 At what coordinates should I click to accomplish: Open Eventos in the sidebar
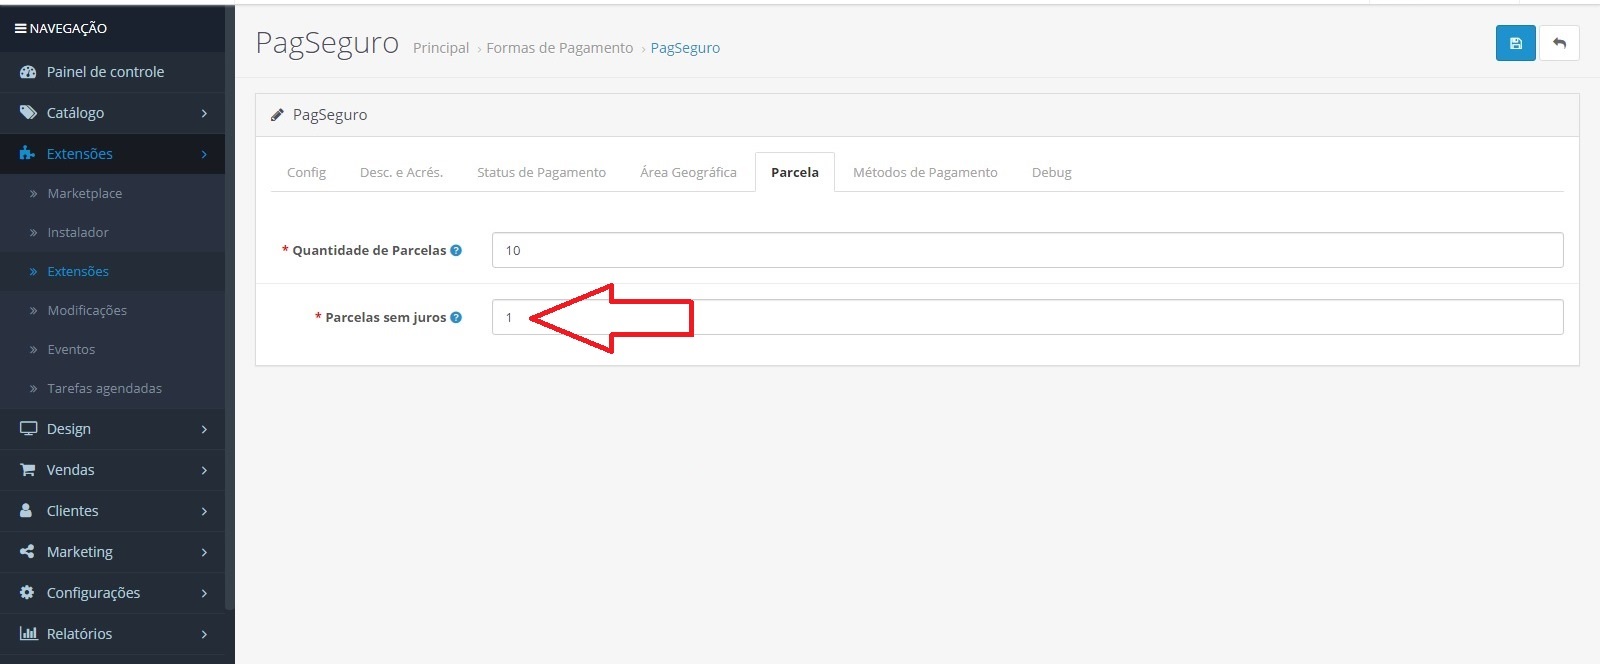pos(71,349)
